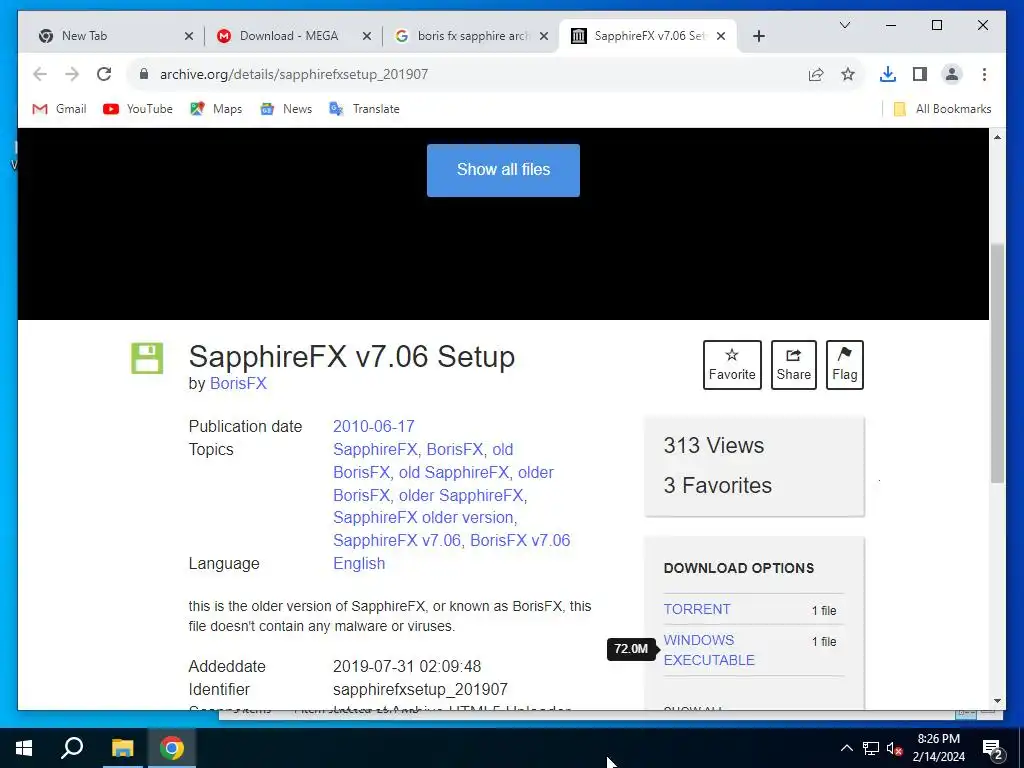Click the green software floppy icon
Screen dimensions: 1024x768
point(147,359)
